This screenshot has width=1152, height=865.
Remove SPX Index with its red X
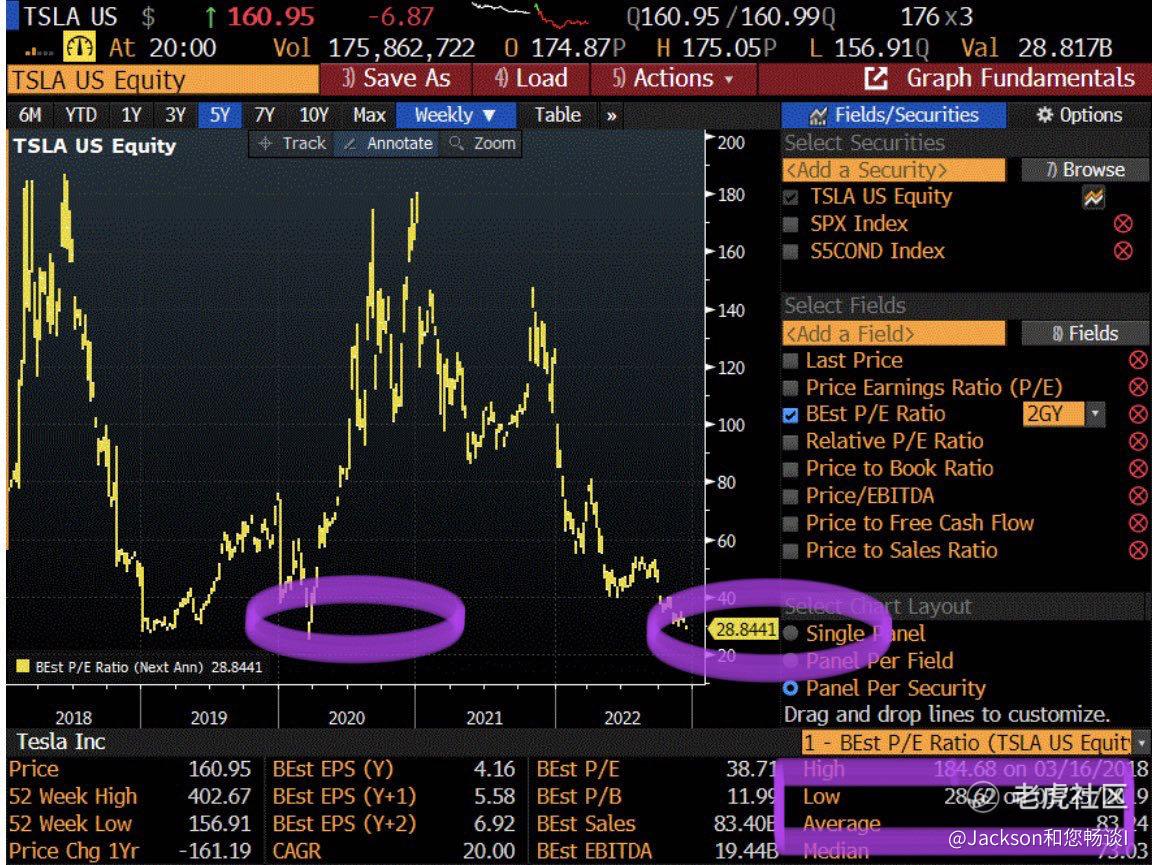(1123, 223)
